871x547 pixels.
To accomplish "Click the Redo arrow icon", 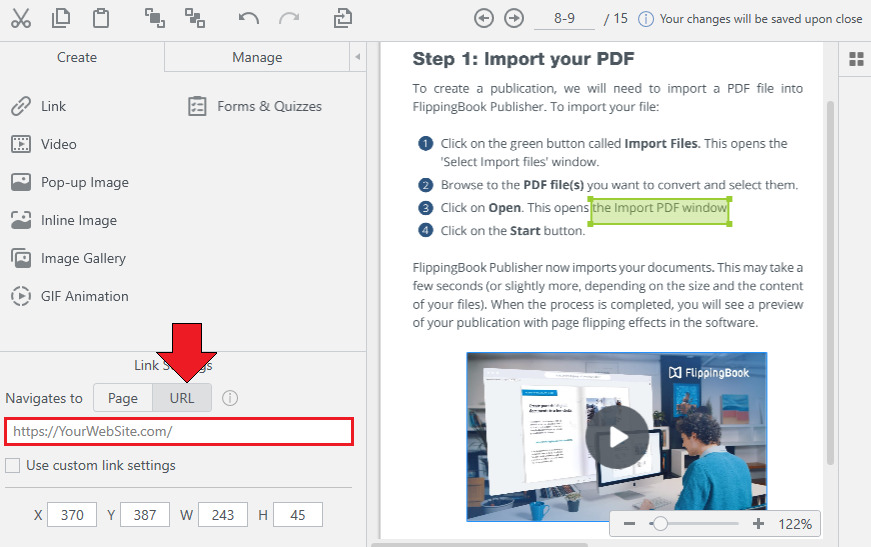I will 289,18.
